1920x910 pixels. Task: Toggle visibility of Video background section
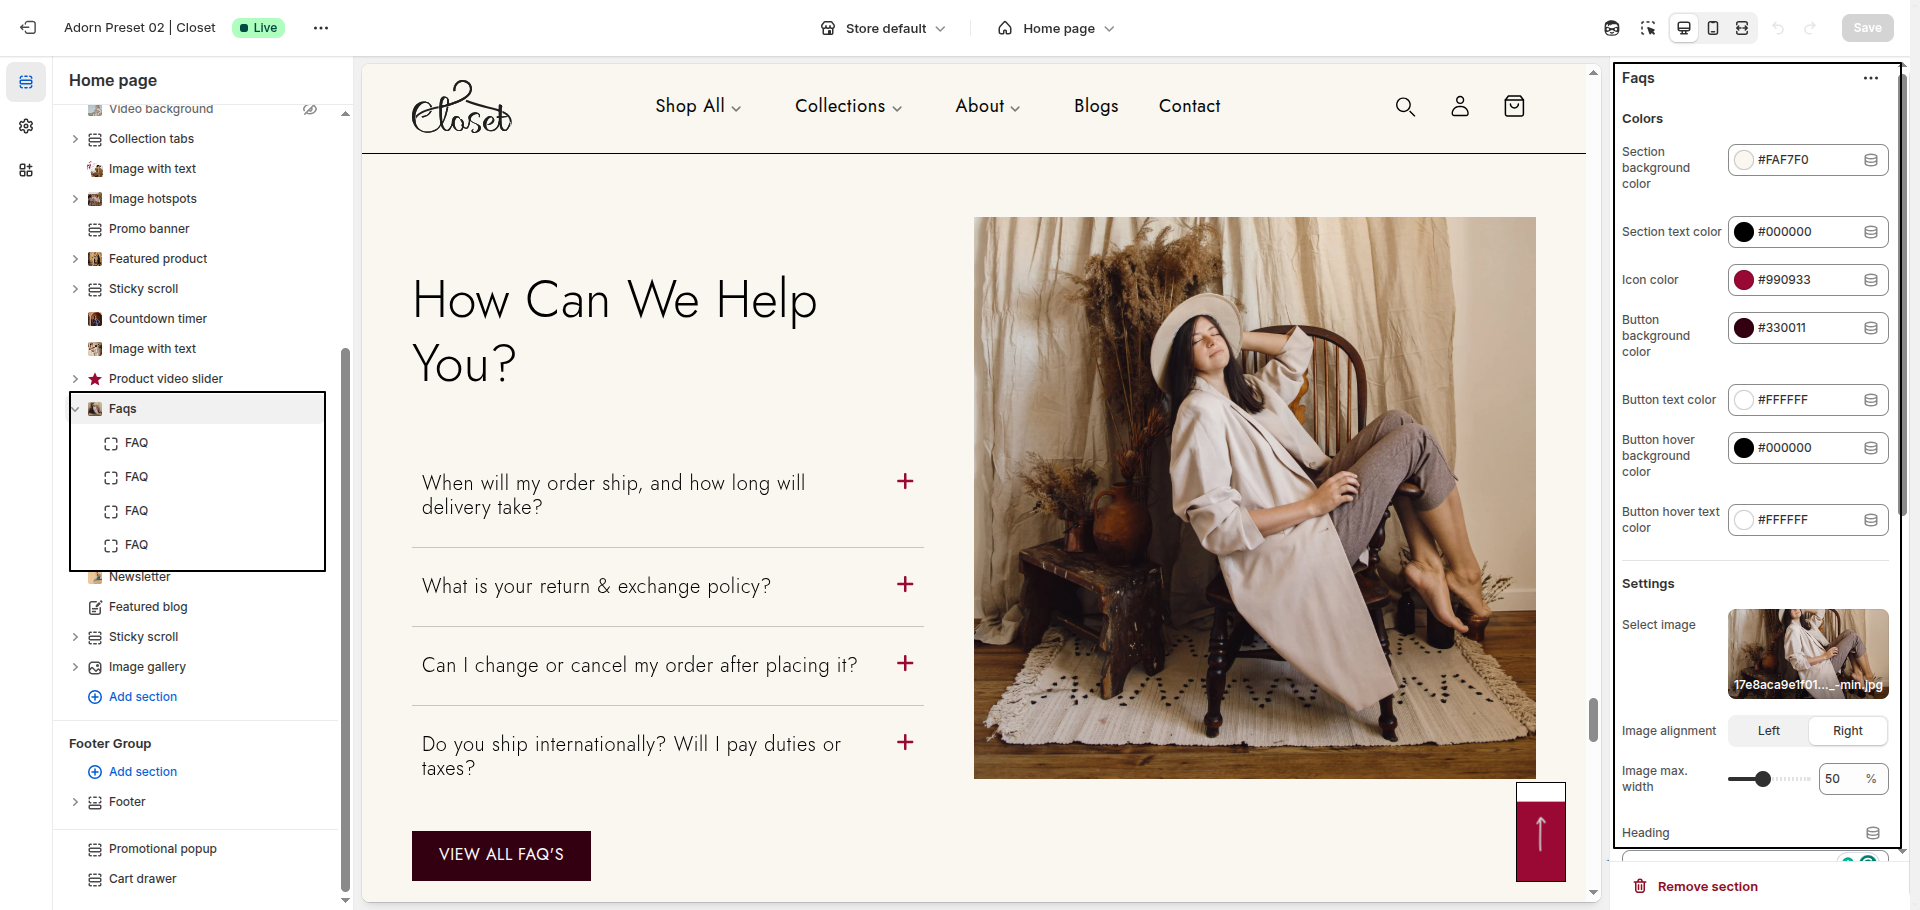tap(310, 110)
